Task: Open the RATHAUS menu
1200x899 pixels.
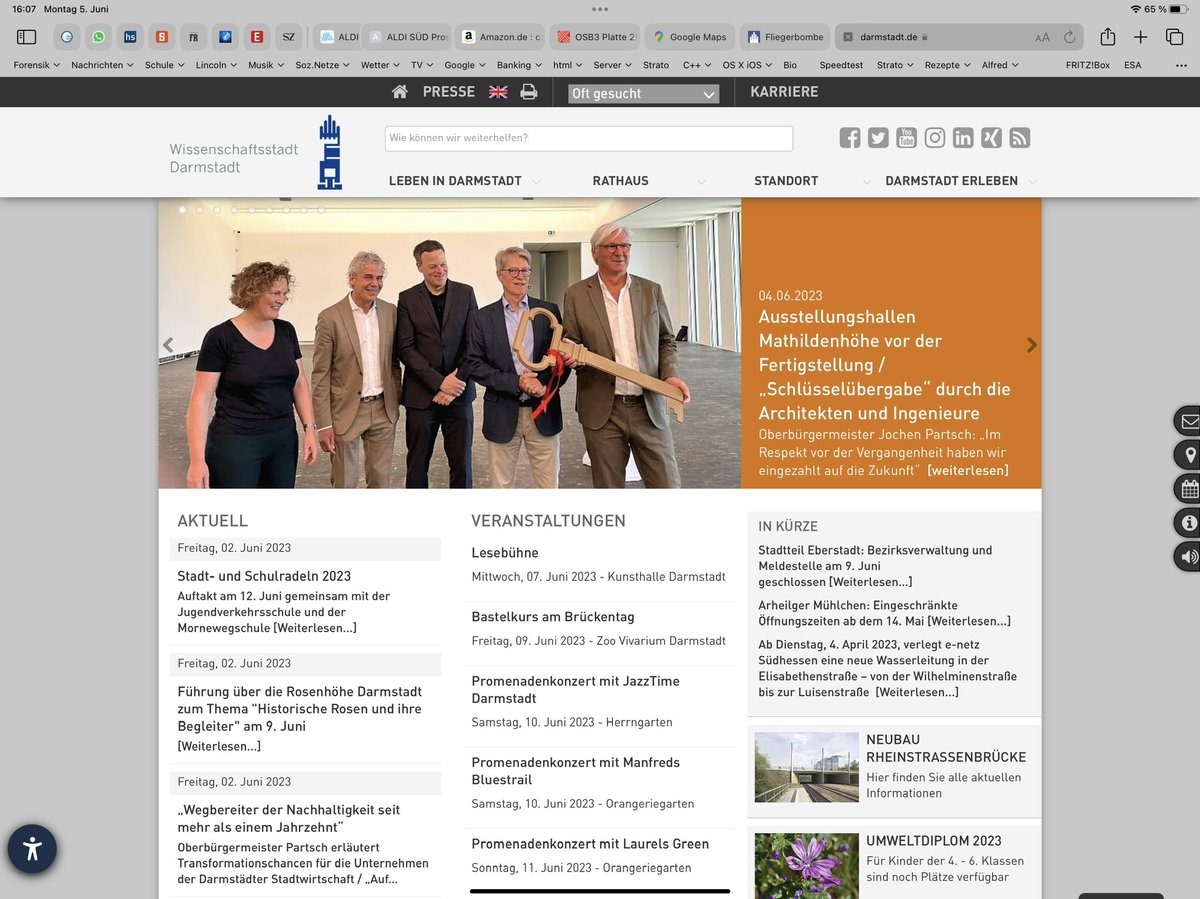Action: click(x=620, y=181)
